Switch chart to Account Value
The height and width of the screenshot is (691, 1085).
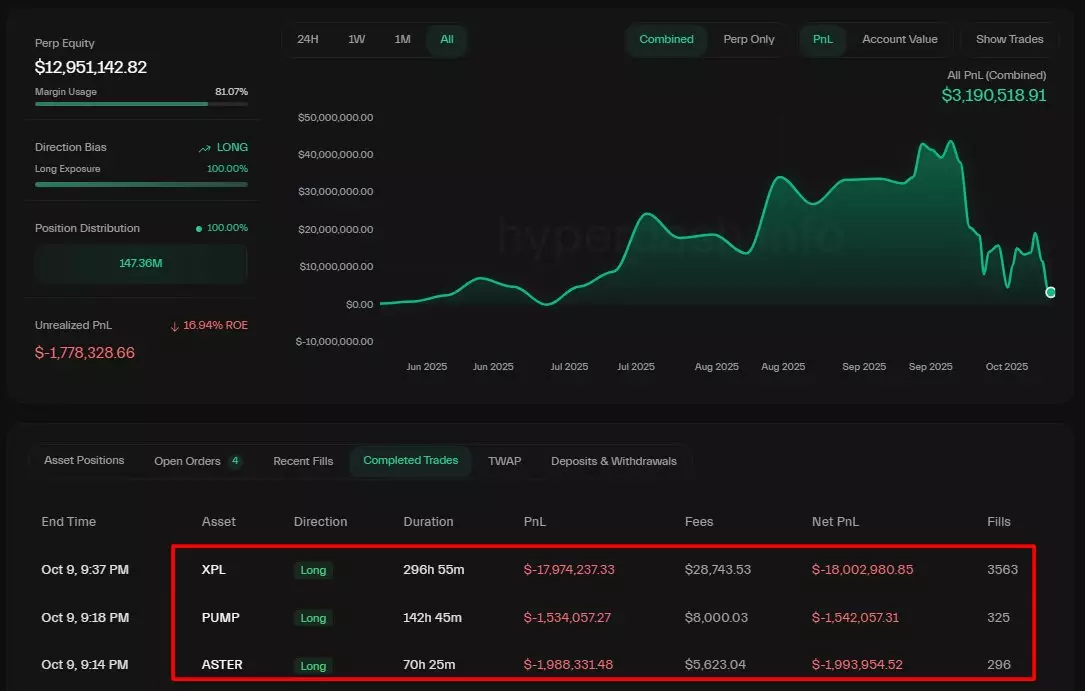click(x=899, y=39)
